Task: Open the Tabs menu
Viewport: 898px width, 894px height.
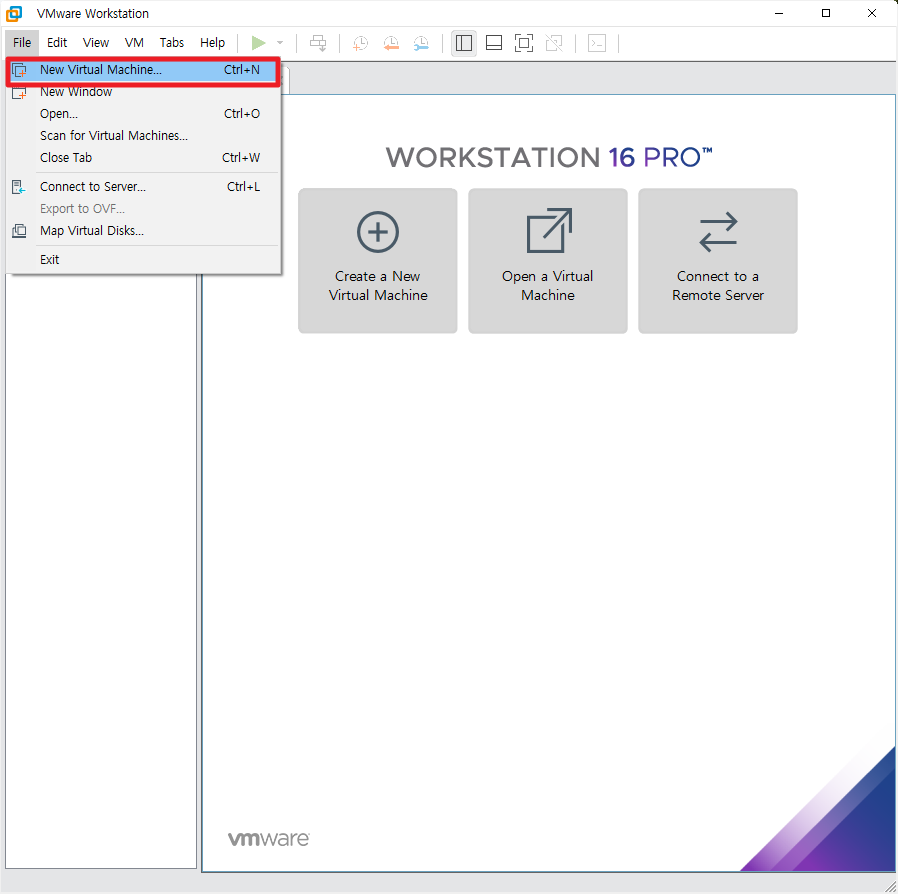Action: click(x=172, y=43)
